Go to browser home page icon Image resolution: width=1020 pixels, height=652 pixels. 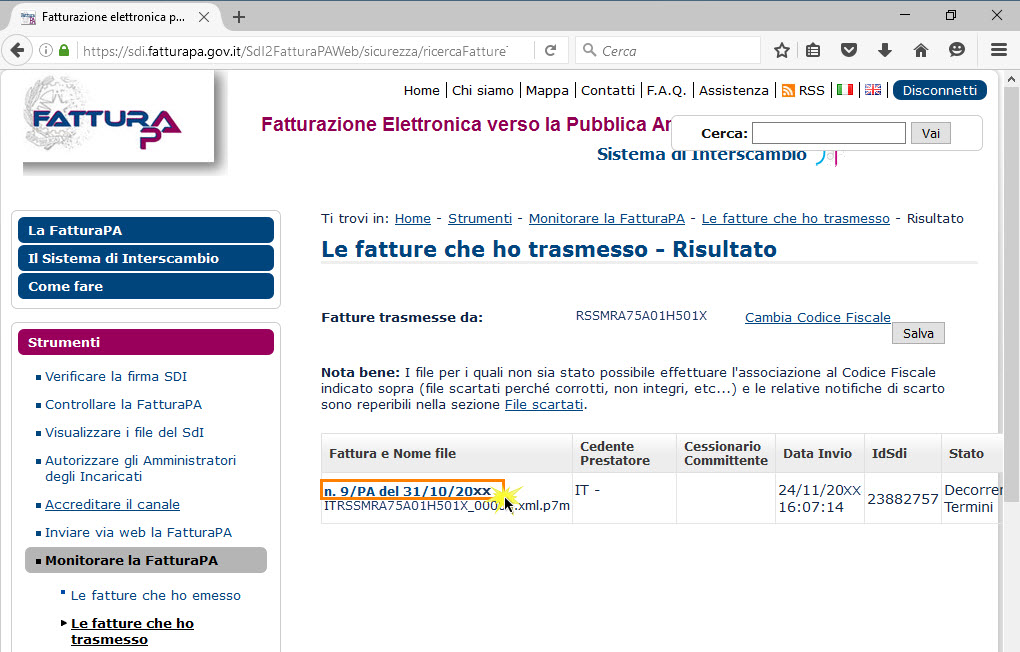(x=920, y=50)
